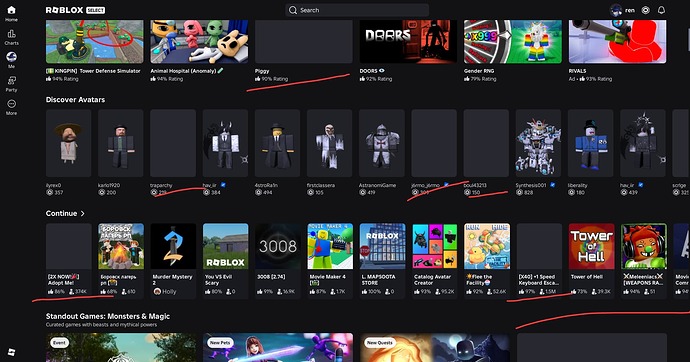This screenshot has height=362, width=690.
Task: Open the Tower Defense Simulator game card
Action: point(95,51)
